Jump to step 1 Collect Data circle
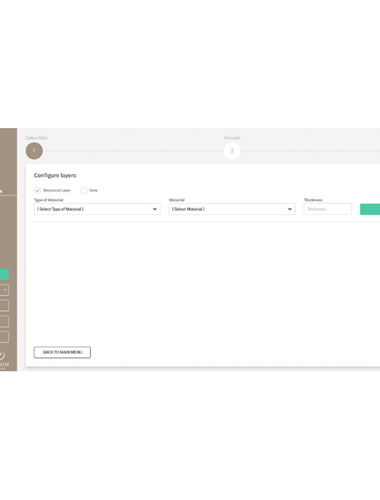Image resolution: width=380 pixels, height=500 pixels. pyautogui.click(x=34, y=151)
